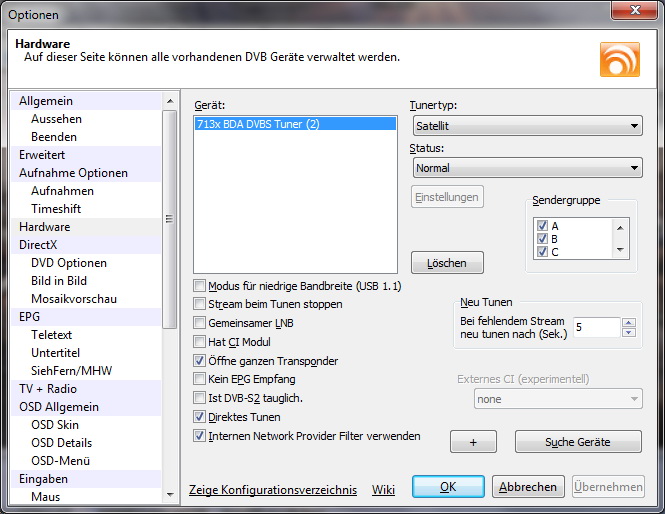Viewport: 665px width, 514px height.
Task: Open the Erweitert options page
Action: point(86,155)
